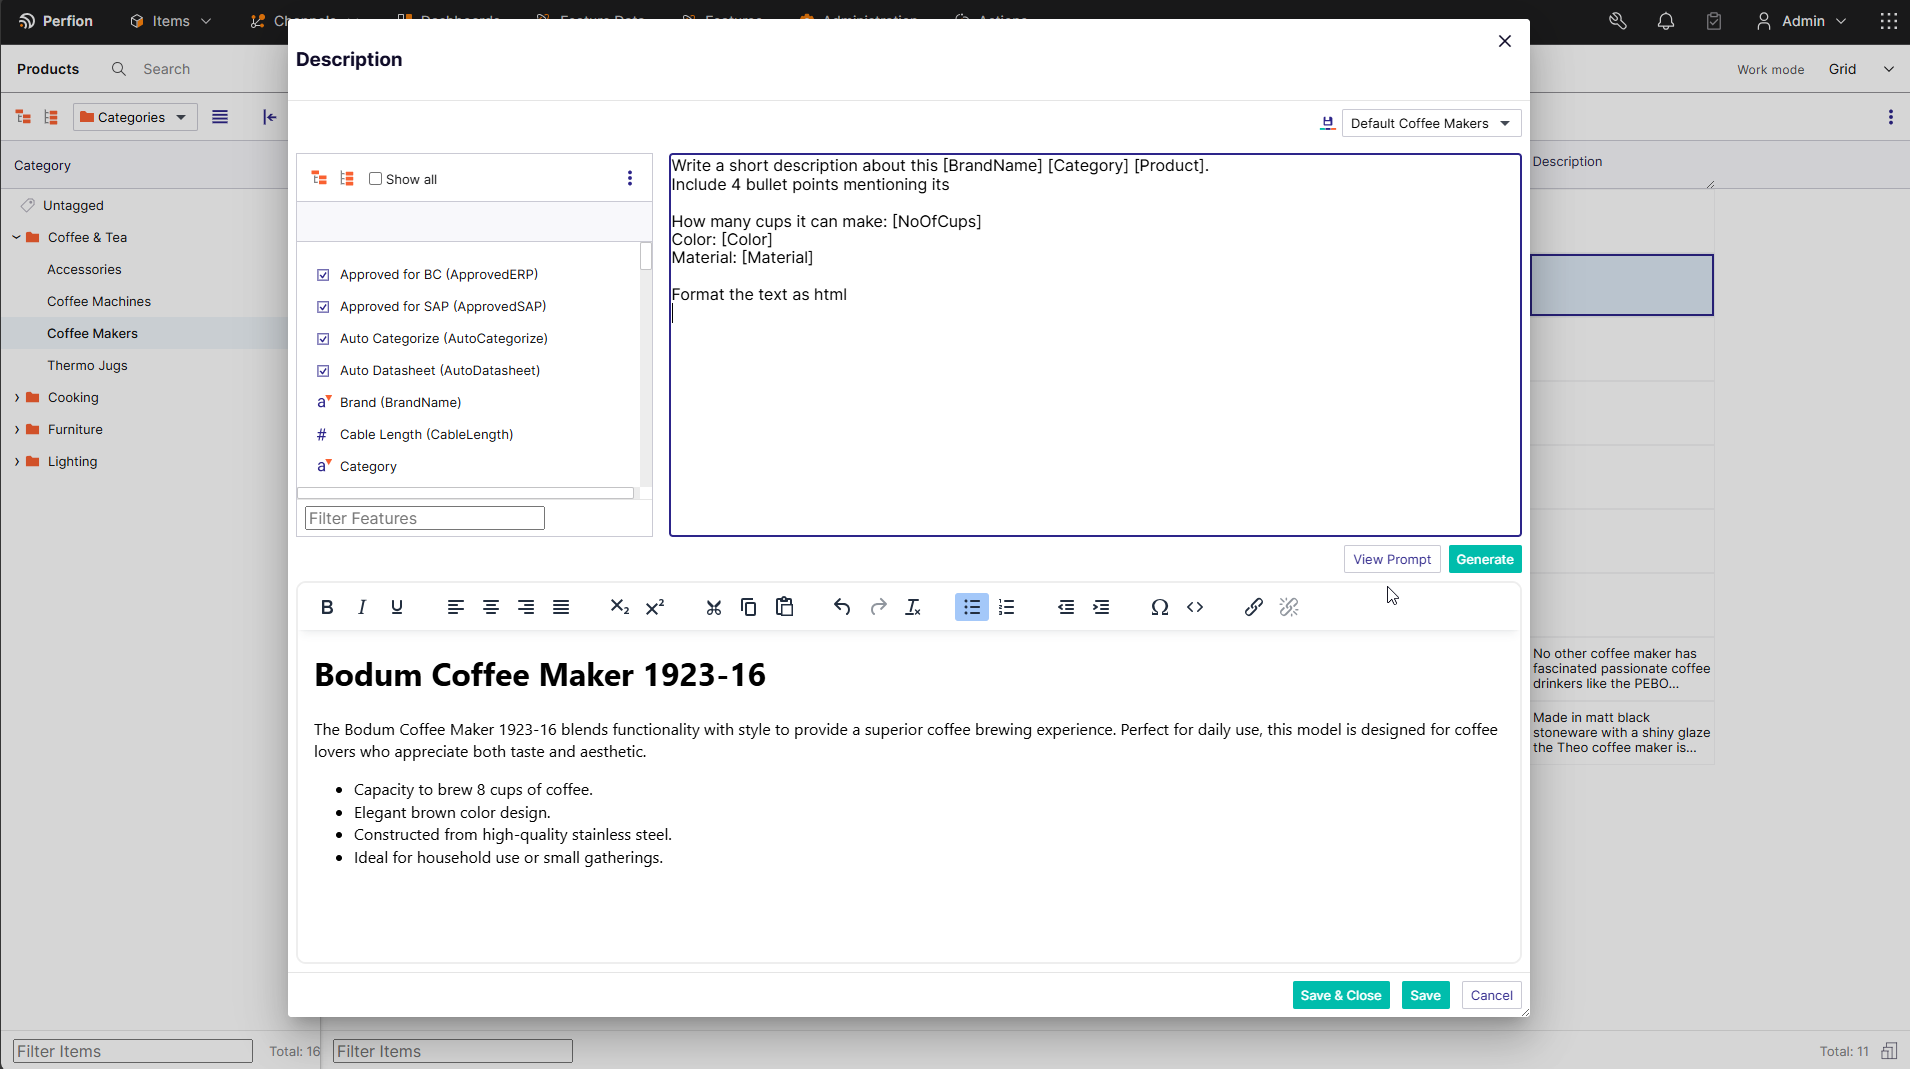Expand the Lighting category
The height and width of the screenshot is (1069, 1910).
(x=16, y=462)
